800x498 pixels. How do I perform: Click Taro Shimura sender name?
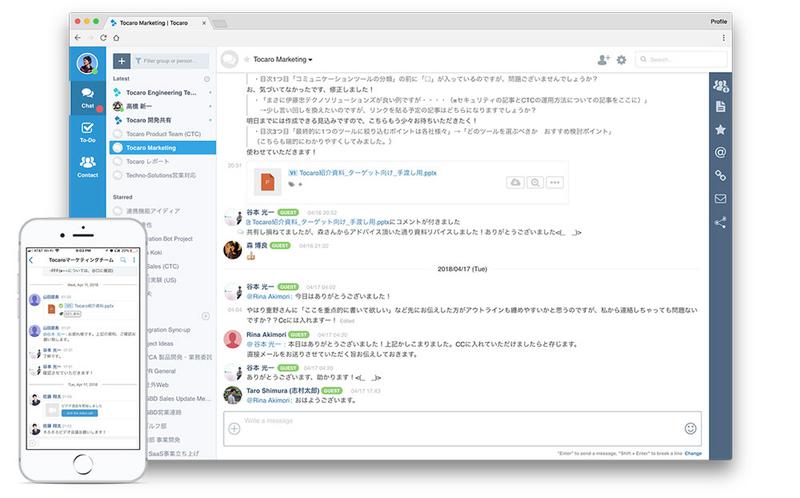(x=283, y=391)
